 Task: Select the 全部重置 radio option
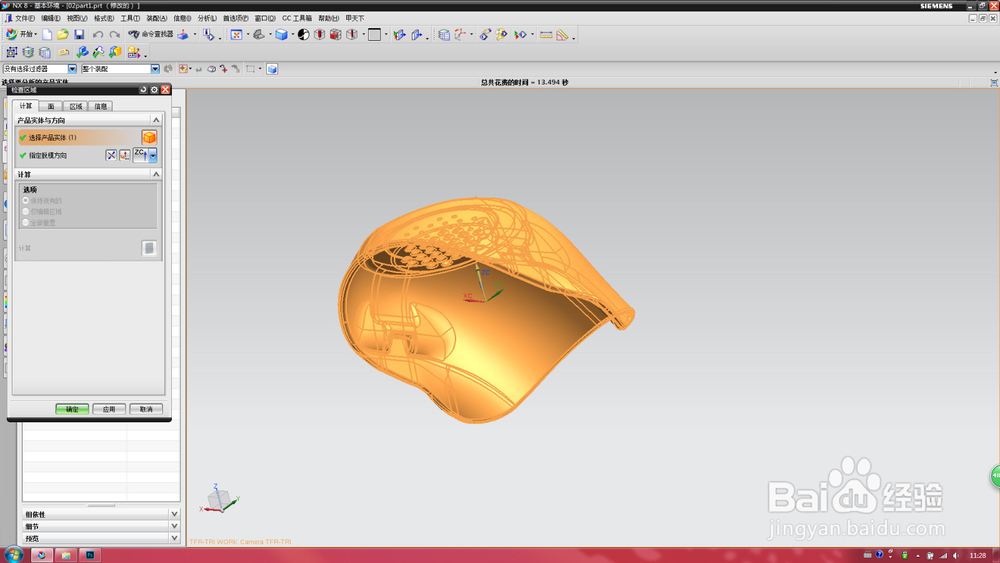tap(26, 223)
